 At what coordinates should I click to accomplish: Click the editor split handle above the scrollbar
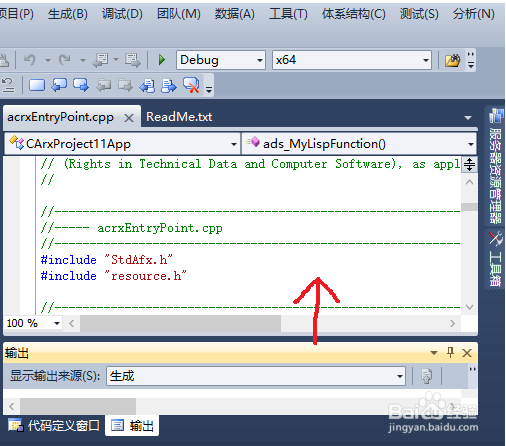469,164
